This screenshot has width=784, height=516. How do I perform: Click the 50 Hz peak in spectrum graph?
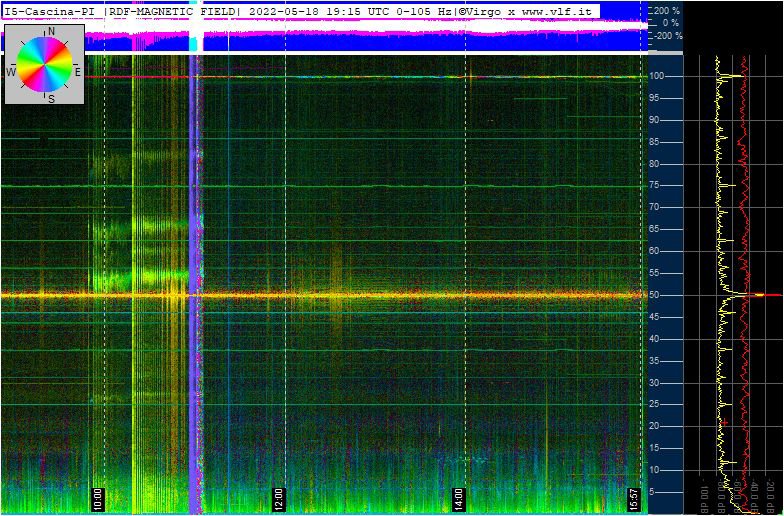[x=760, y=295]
